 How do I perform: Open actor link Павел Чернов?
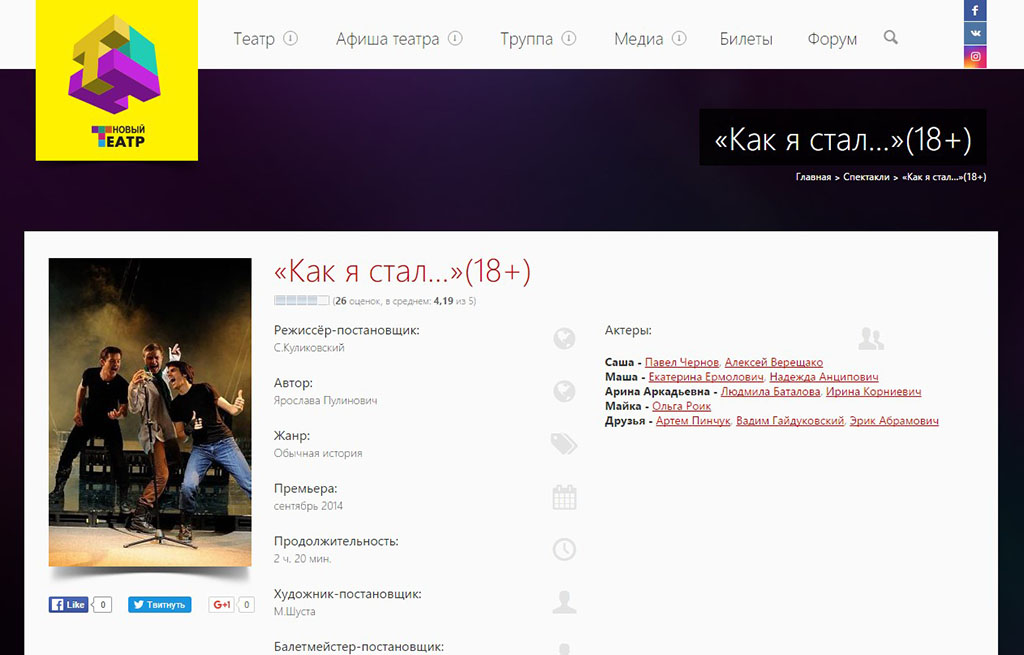(682, 362)
